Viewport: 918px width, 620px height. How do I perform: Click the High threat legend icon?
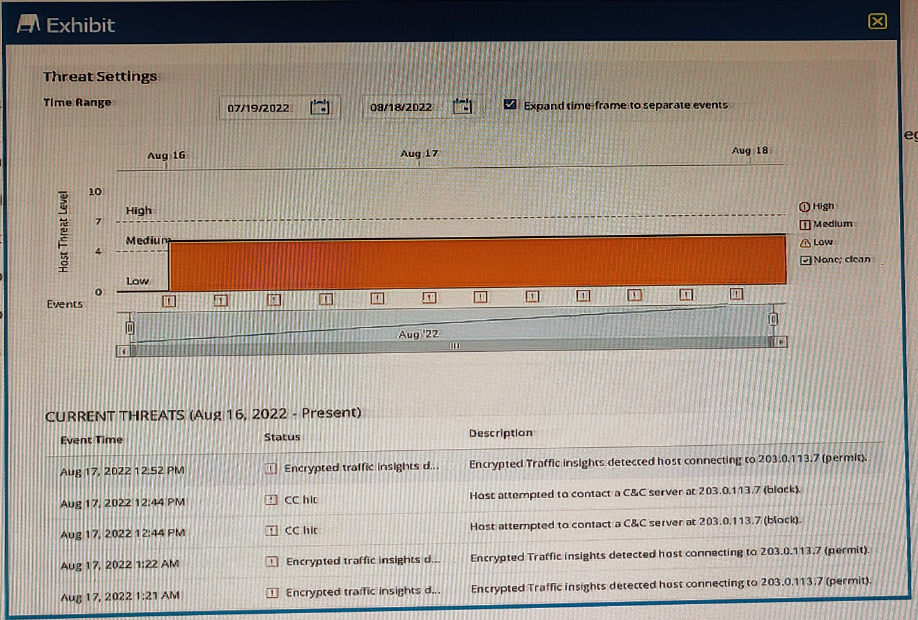point(804,206)
